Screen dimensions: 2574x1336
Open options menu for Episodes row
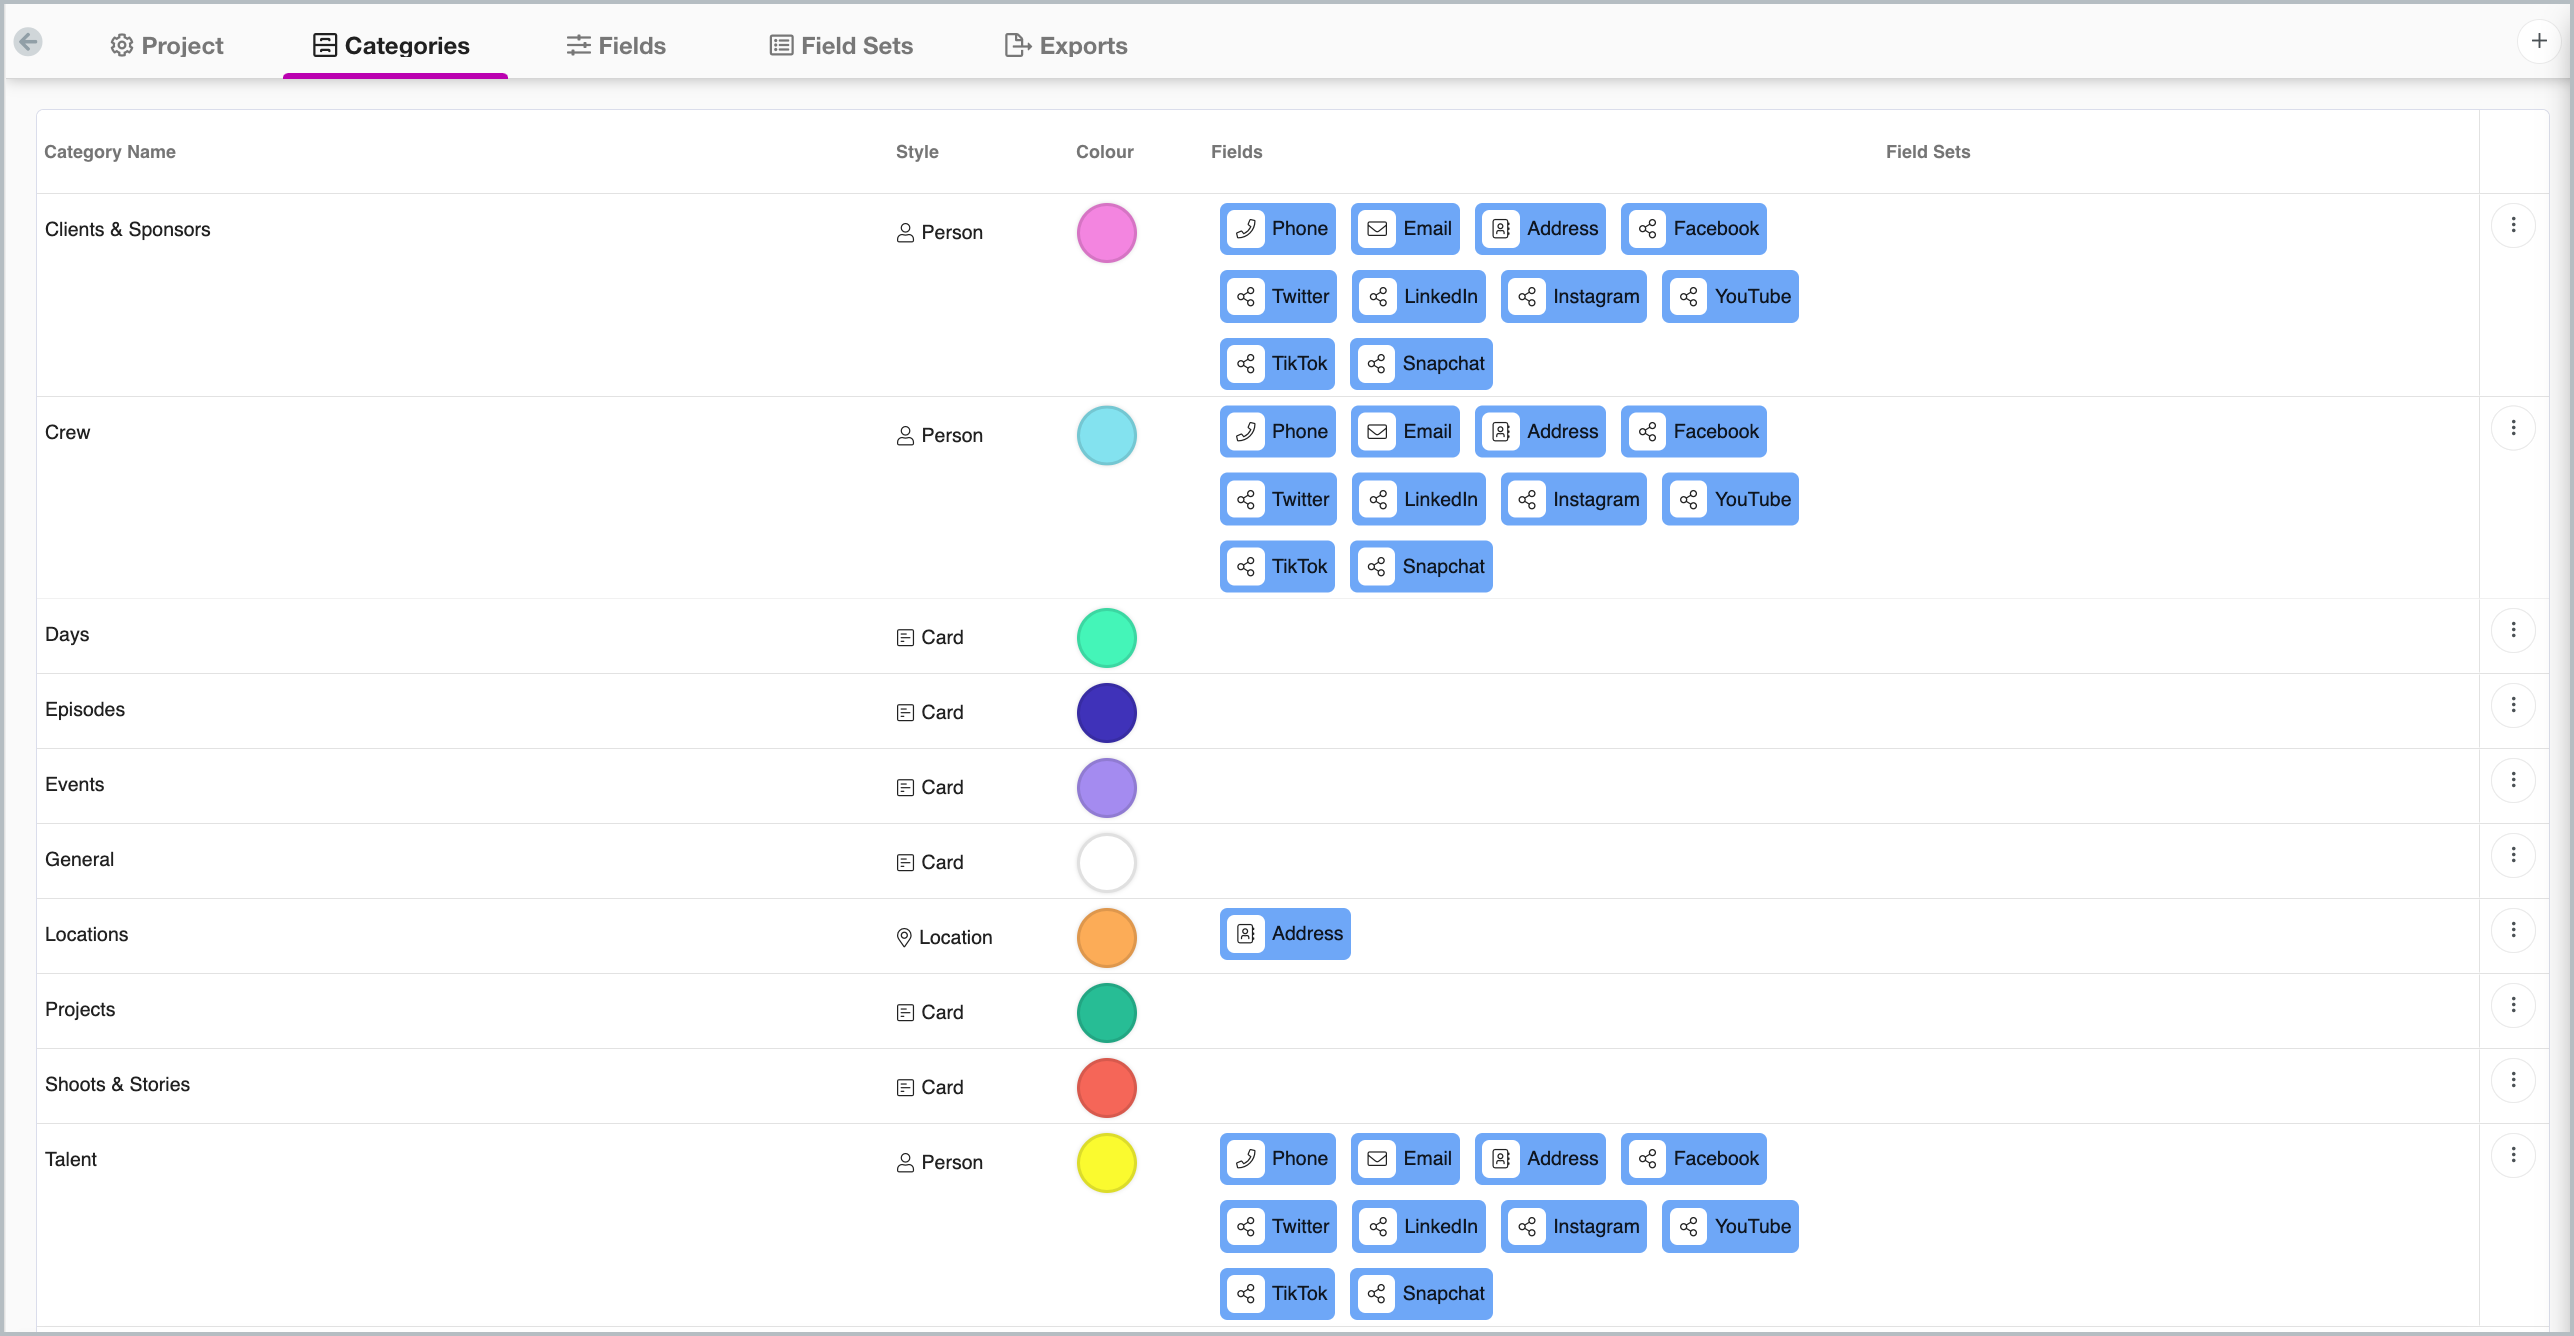click(2513, 705)
